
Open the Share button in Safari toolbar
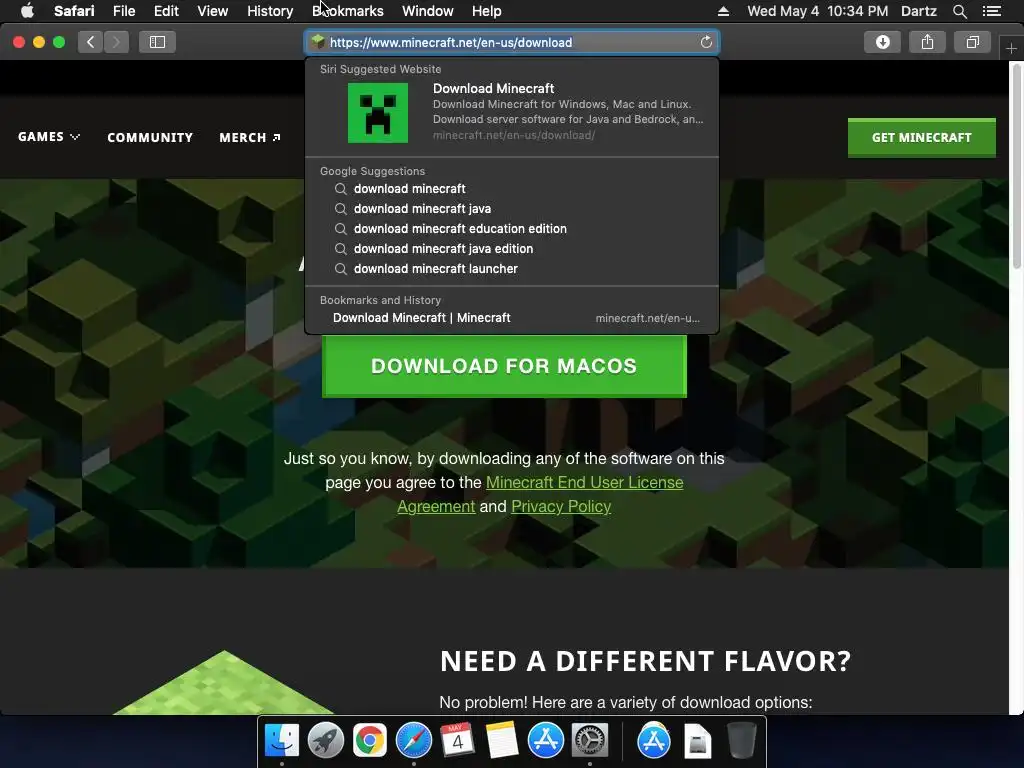click(927, 42)
